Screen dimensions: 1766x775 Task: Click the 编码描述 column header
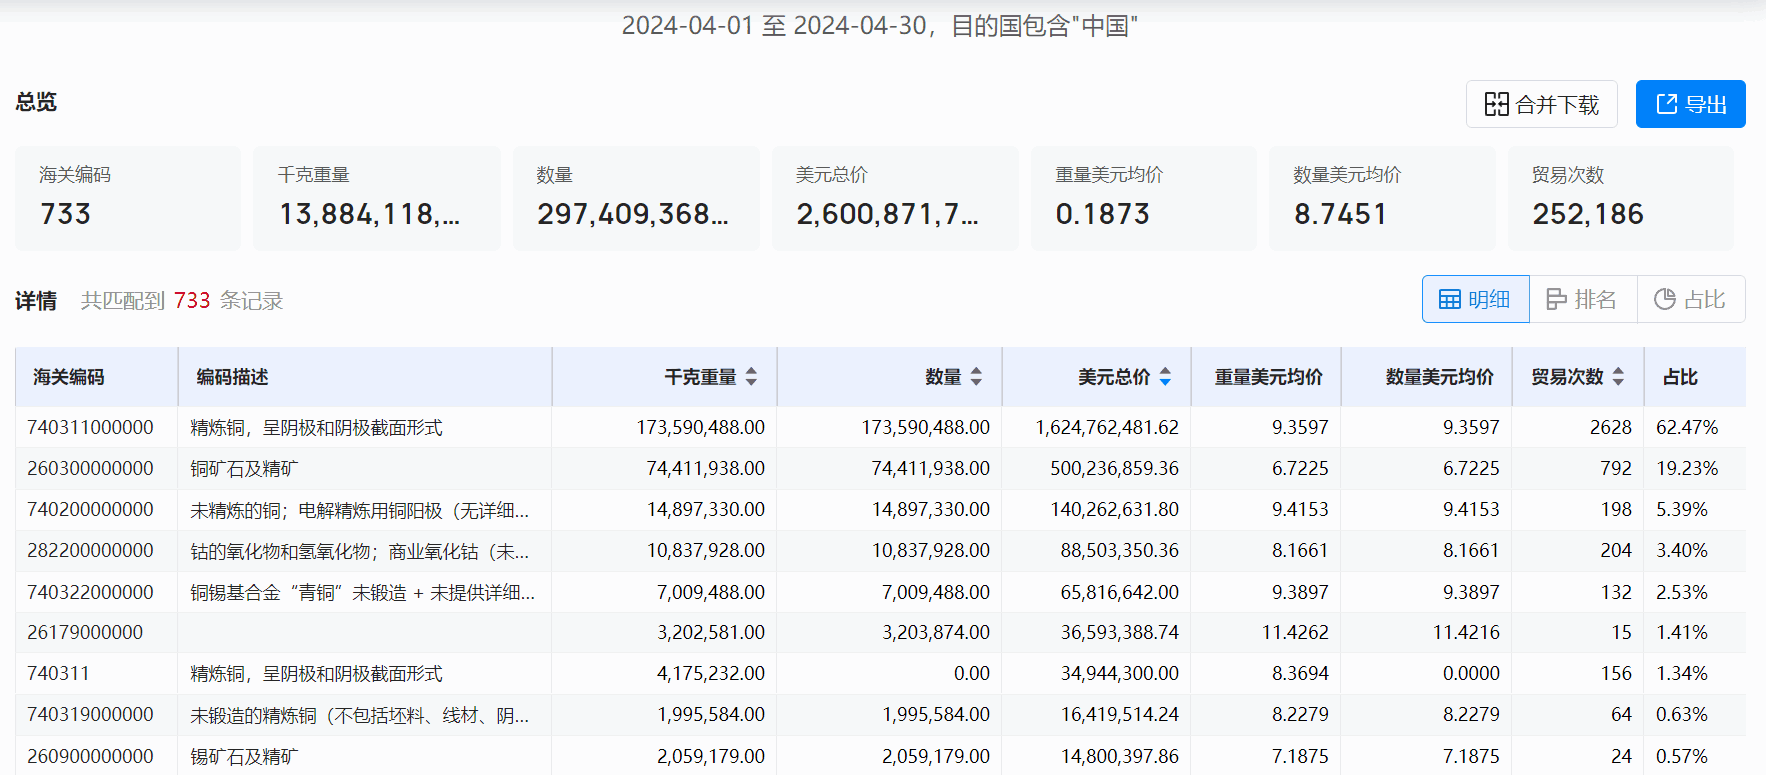pos(232,377)
